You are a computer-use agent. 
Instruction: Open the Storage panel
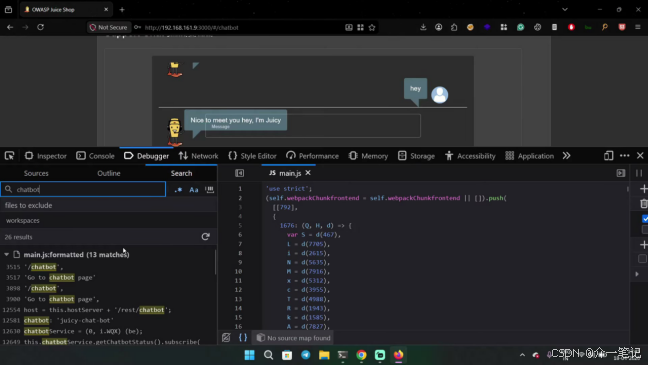pos(416,156)
